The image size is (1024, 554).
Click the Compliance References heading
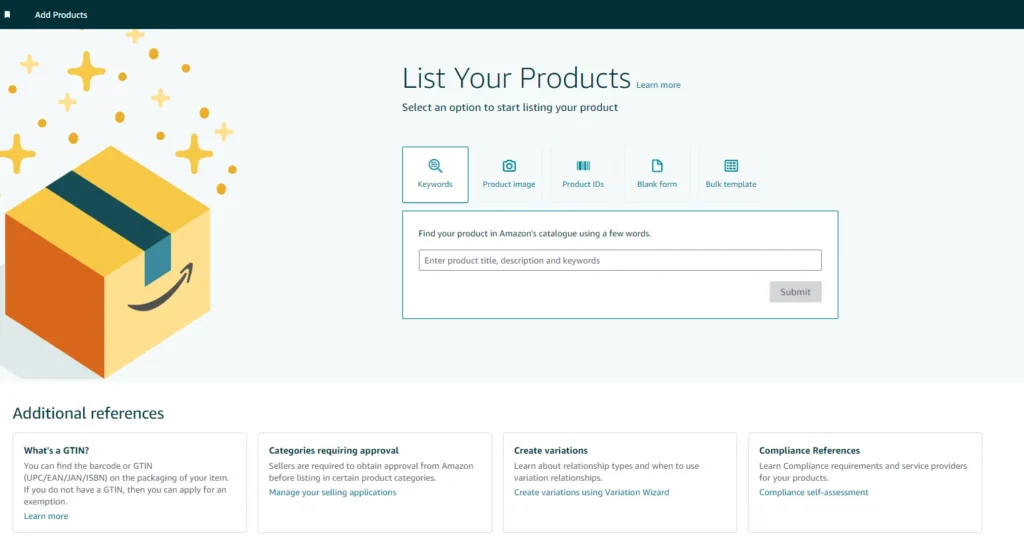tap(809, 450)
